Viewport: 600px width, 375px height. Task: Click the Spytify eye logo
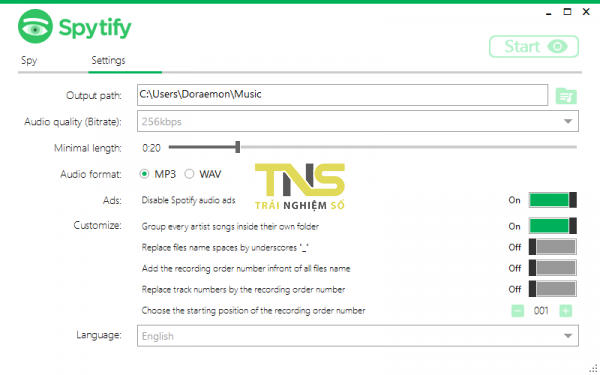(x=35, y=26)
